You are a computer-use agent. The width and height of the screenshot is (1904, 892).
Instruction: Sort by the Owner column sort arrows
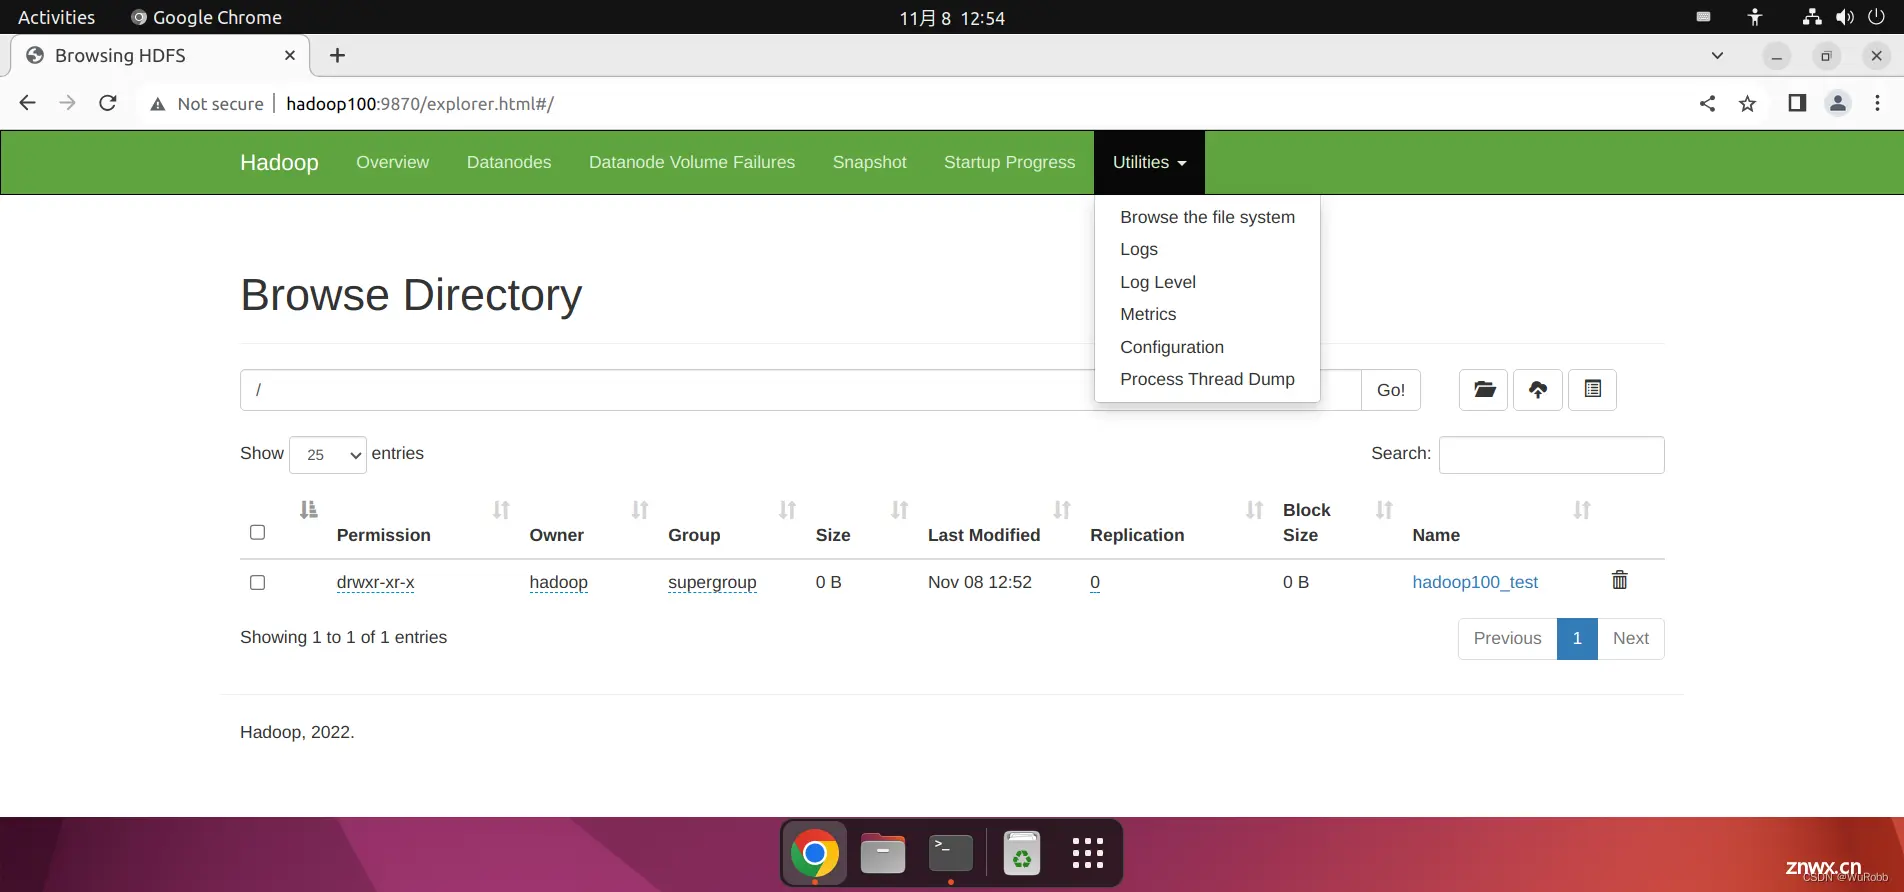pos(640,510)
